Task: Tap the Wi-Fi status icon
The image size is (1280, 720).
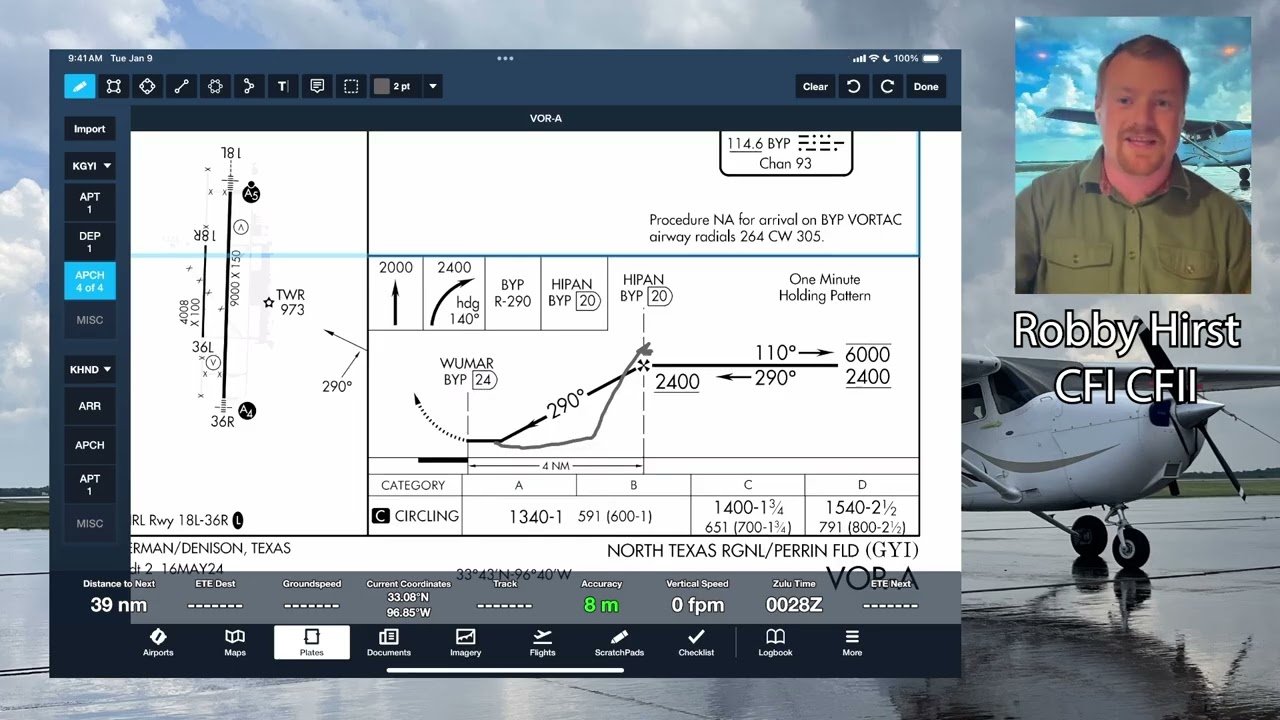Action: [873, 58]
